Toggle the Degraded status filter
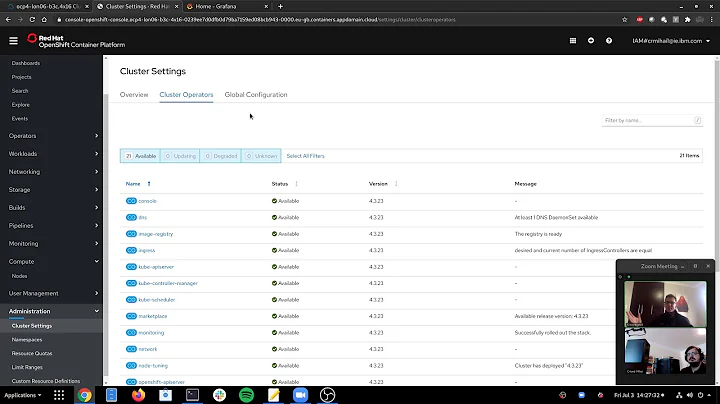The height and width of the screenshot is (404, 720). (x=220, y=156)
